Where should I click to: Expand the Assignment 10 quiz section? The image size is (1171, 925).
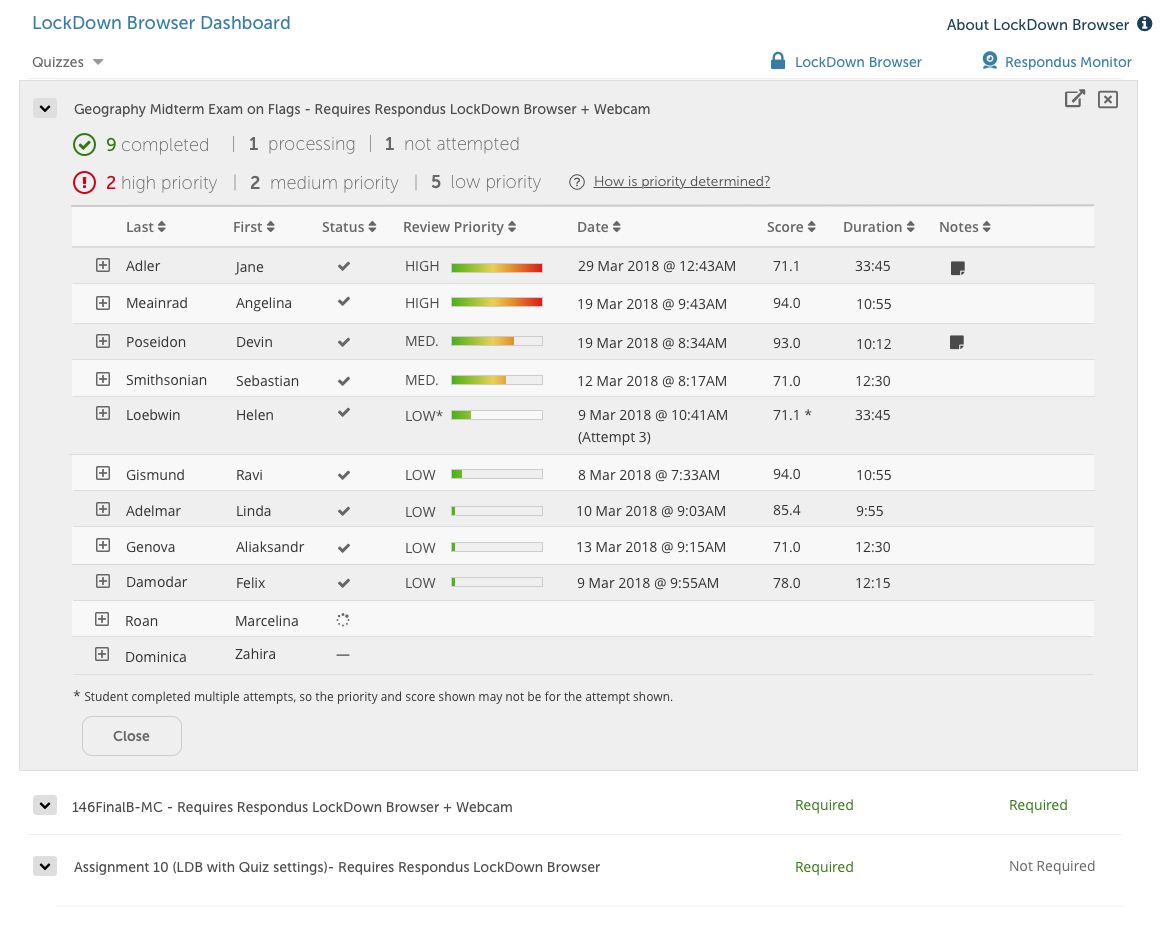click(x=44, y=866)
